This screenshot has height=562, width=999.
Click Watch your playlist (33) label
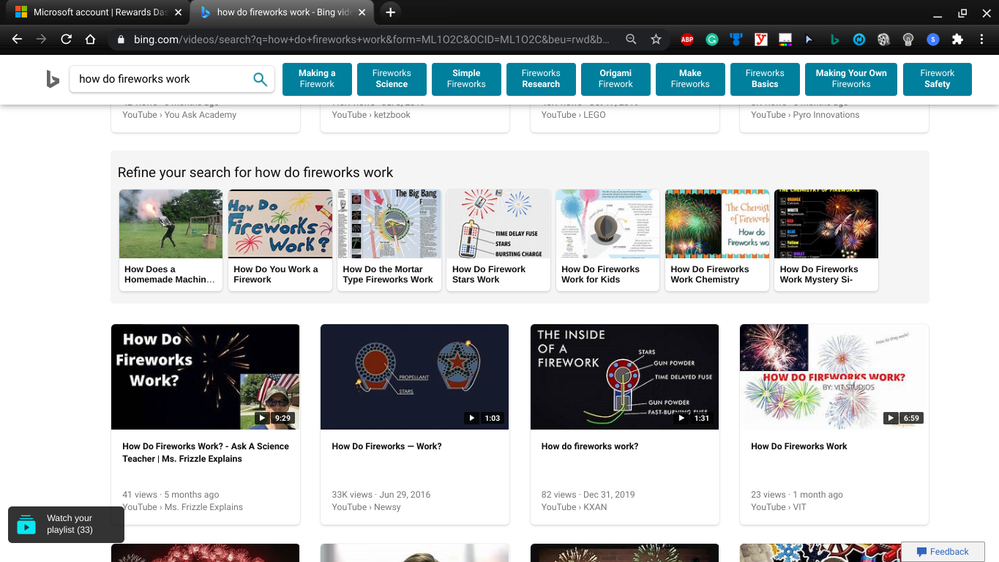[x=69, y=524]
